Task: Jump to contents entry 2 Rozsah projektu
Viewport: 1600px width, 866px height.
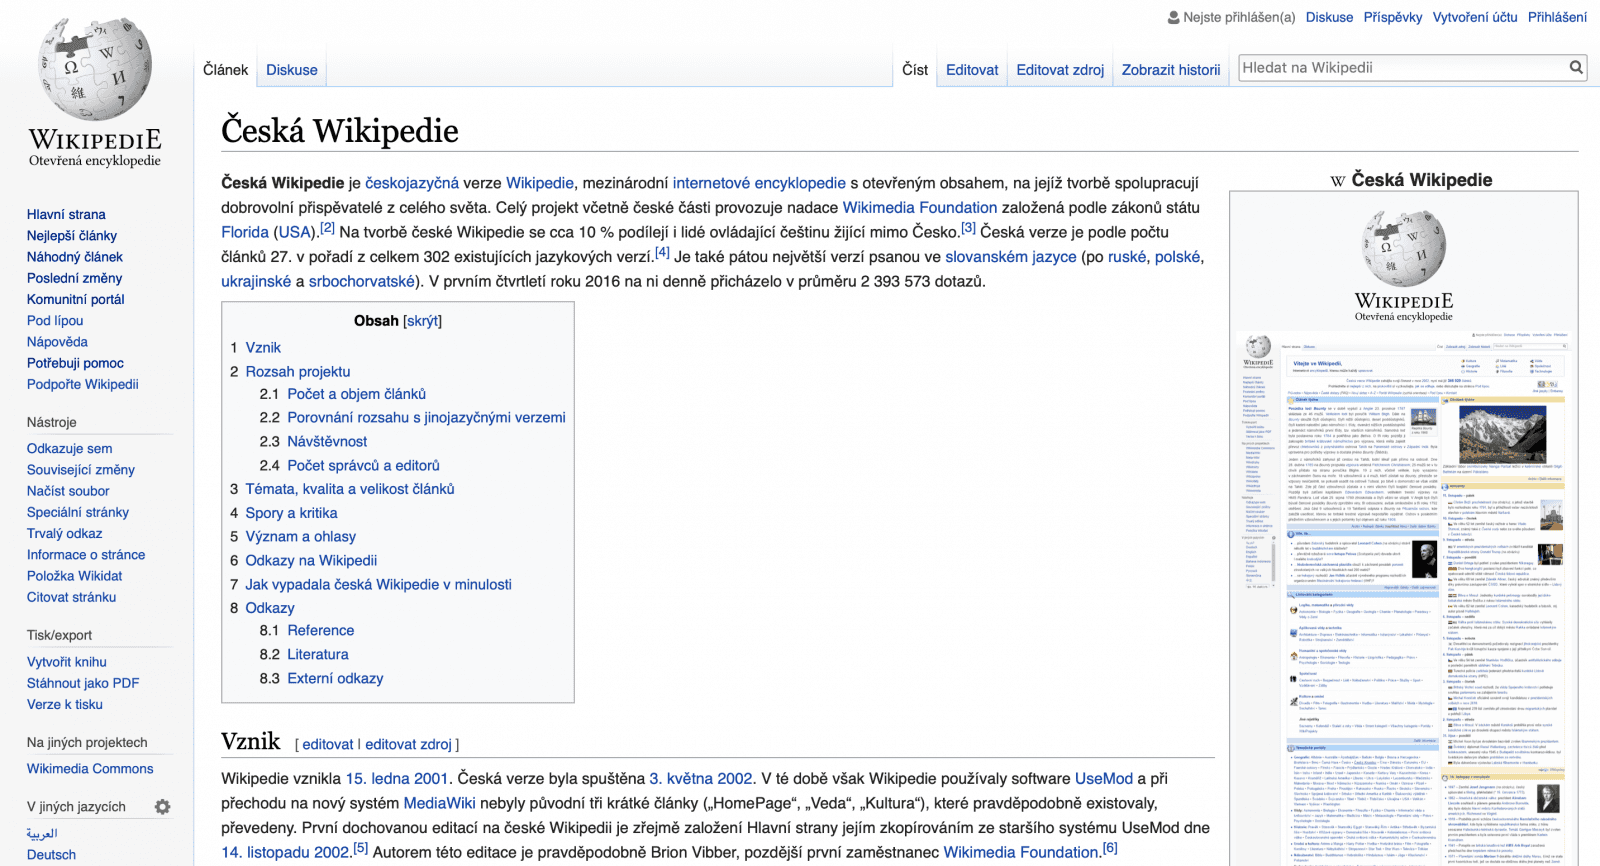Action: [298, 371]
